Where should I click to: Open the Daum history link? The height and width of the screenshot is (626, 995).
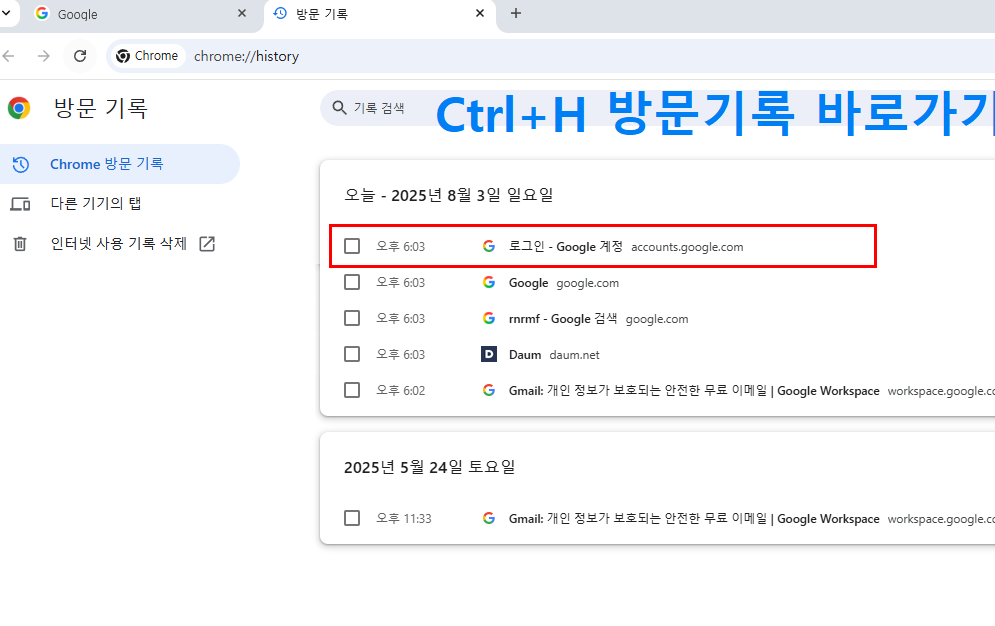525,355
